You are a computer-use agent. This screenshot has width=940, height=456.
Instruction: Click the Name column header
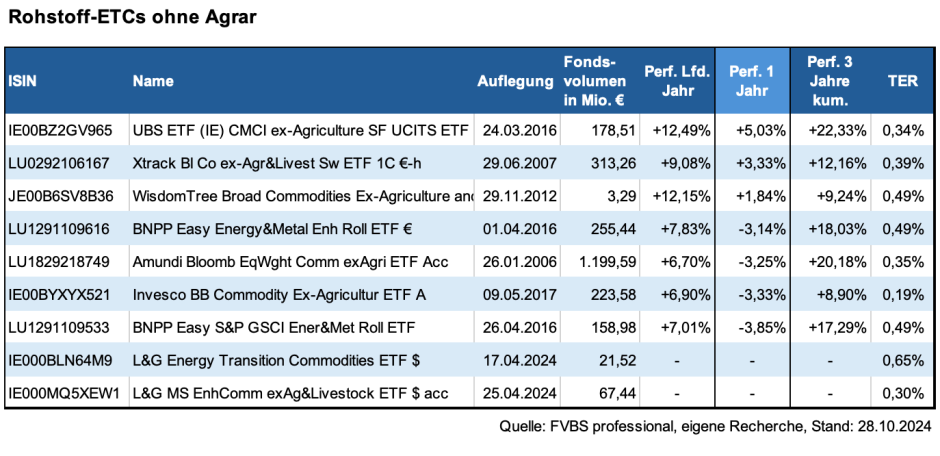coord(153,81)
